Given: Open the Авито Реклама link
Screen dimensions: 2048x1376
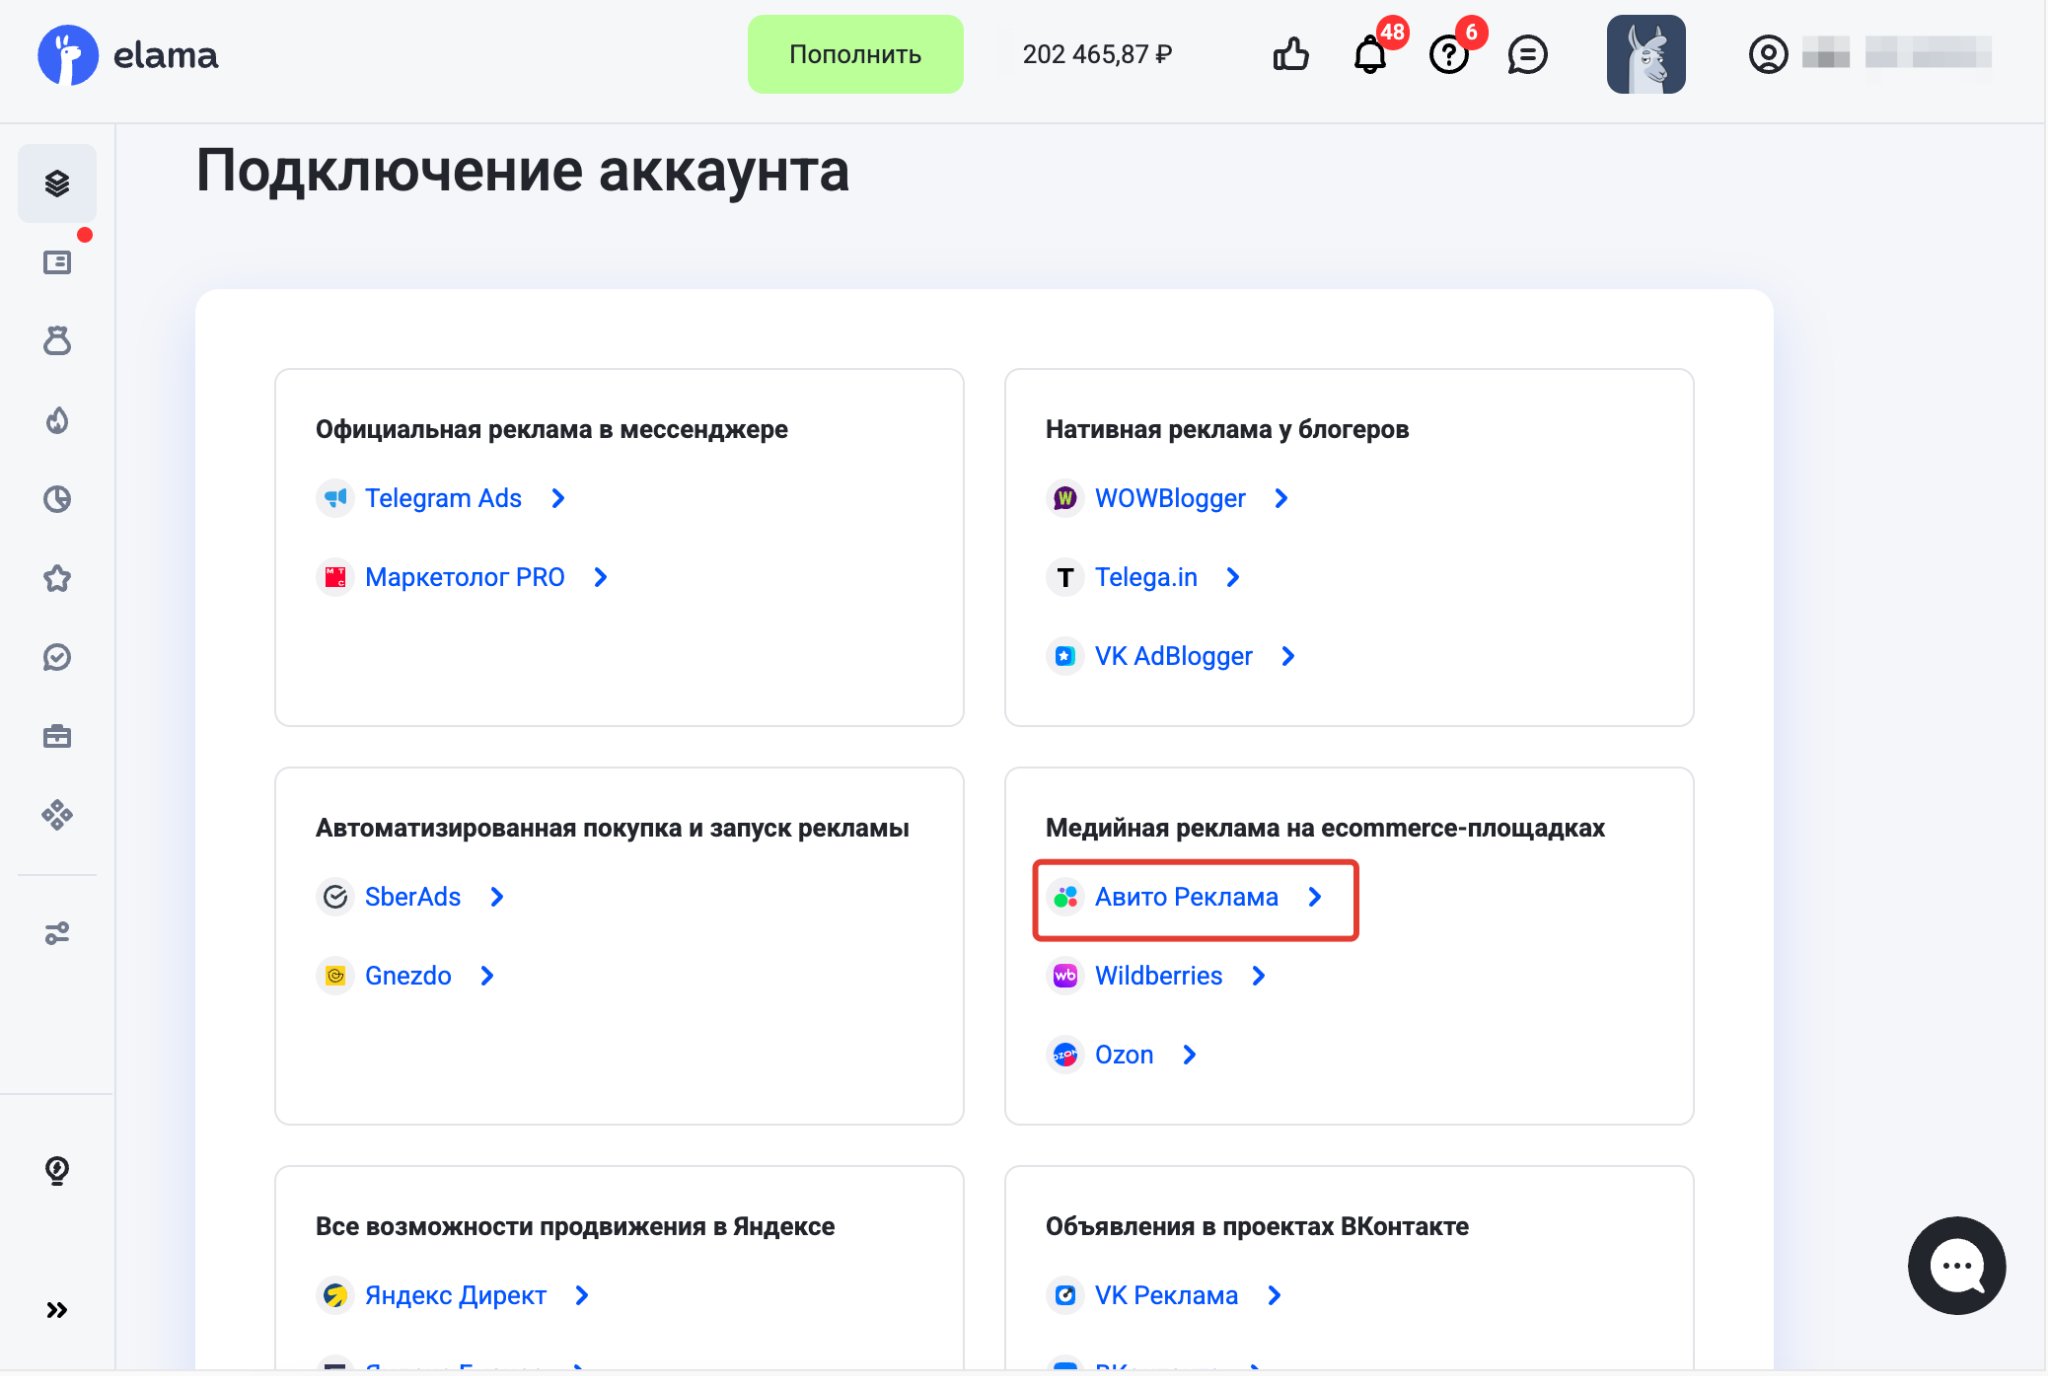Looking at the screenshot, I should [x=1186, y=896].
